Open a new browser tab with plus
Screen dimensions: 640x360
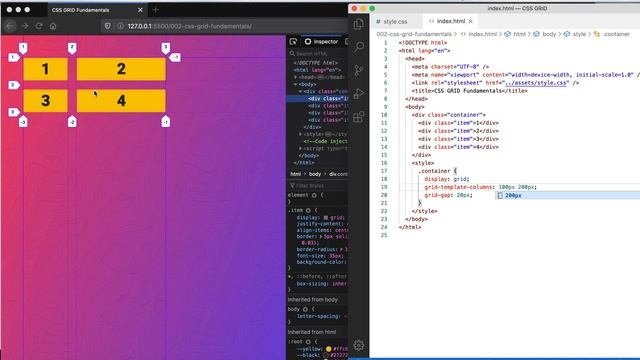pyautogui.click(x=155, y=10)
